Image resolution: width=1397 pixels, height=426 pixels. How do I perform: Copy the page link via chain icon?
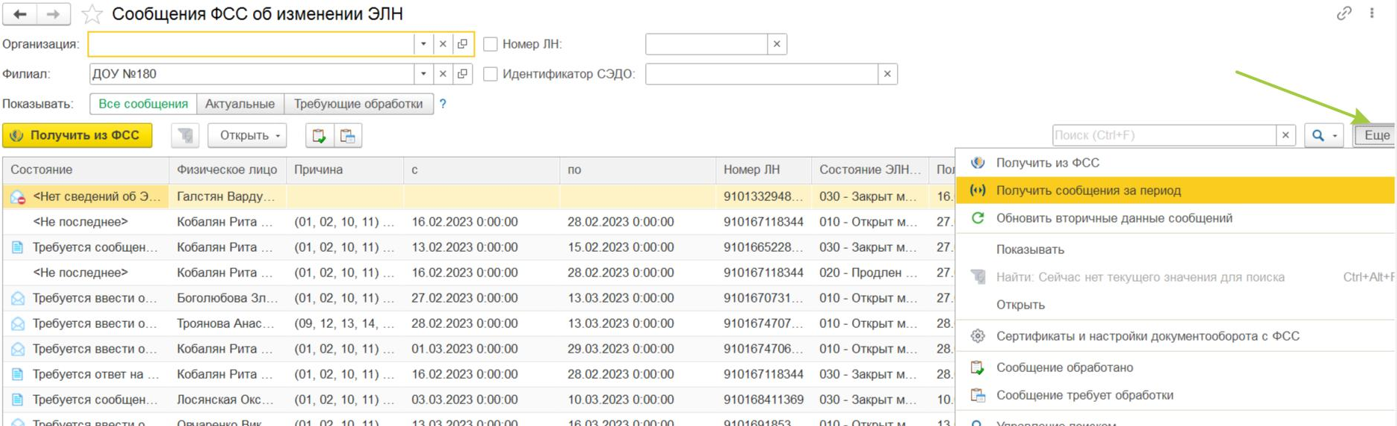point(1344,14)
